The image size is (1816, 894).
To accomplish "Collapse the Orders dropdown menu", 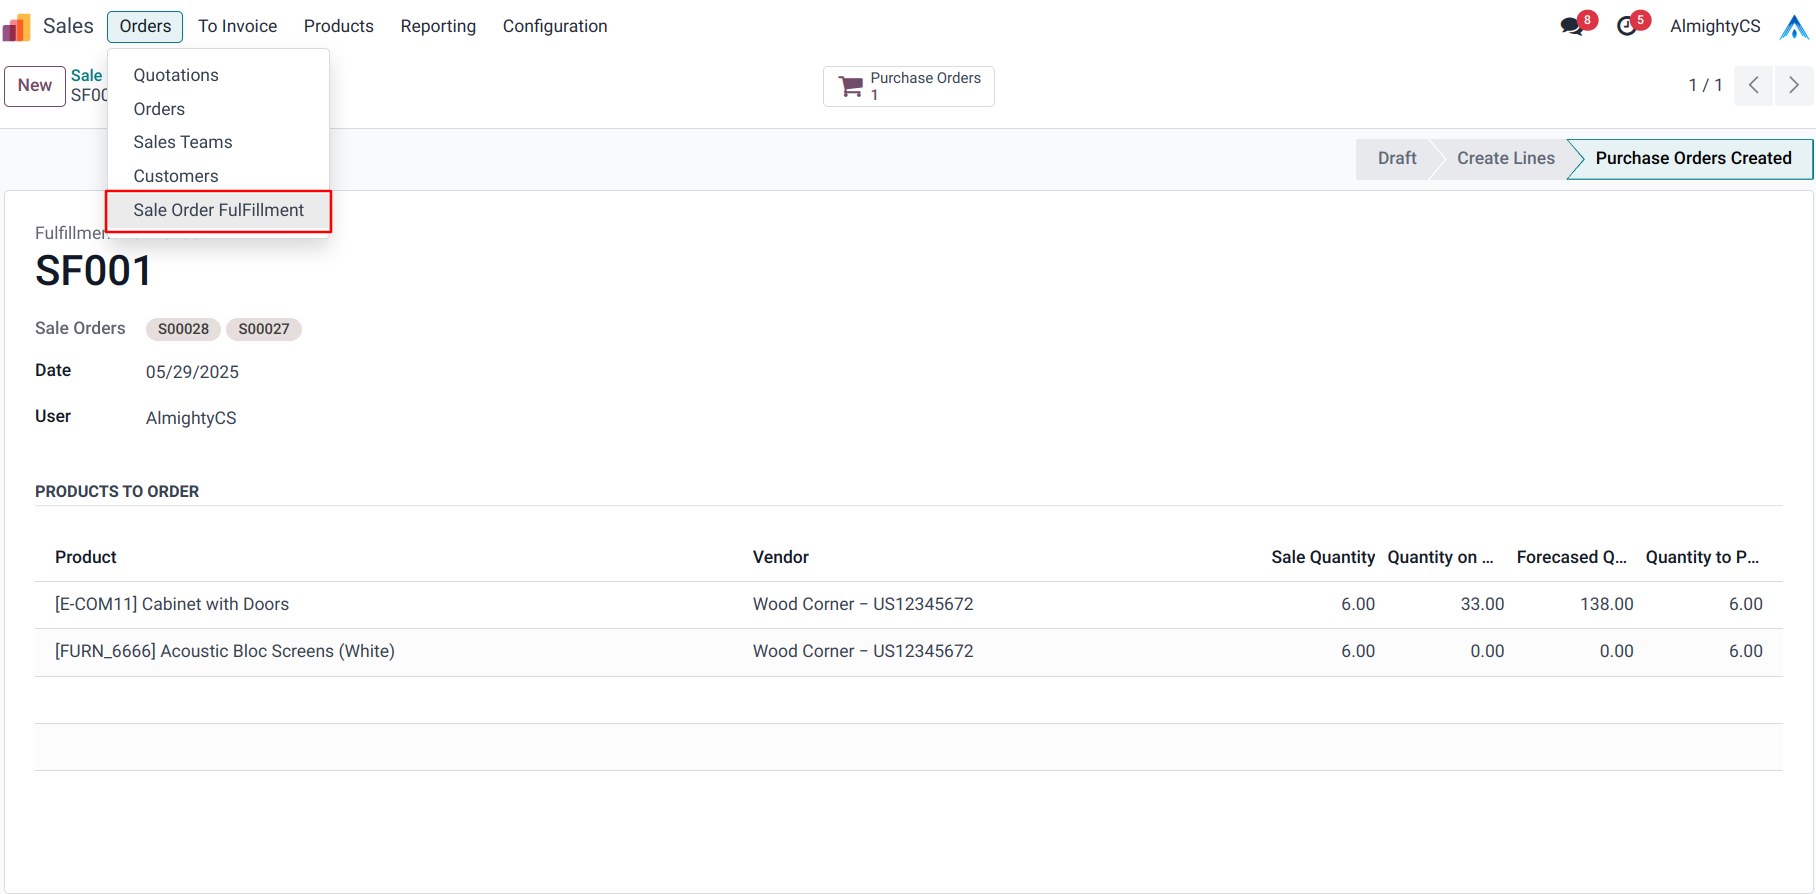I will (145, 27).
